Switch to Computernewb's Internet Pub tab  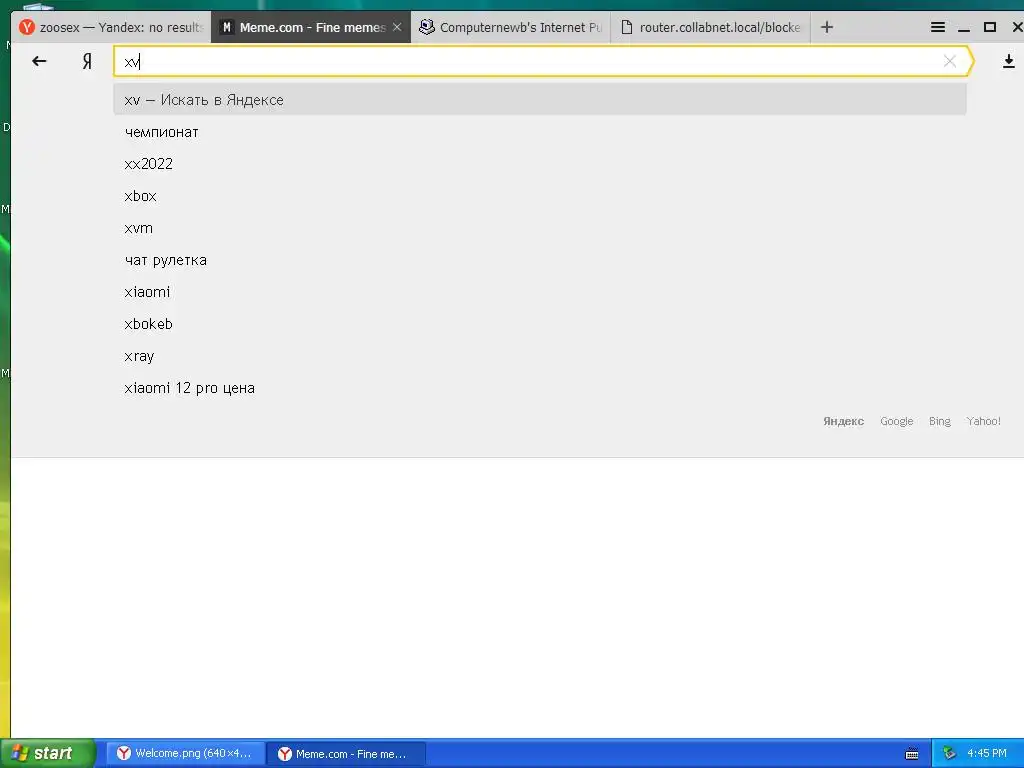click(511, 27)
